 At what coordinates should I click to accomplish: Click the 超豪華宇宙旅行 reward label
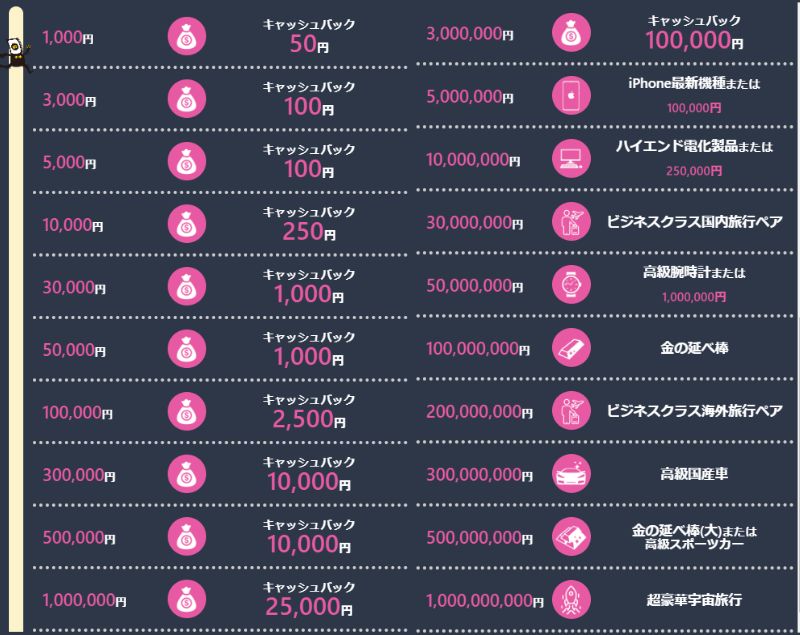pos(694,601)
